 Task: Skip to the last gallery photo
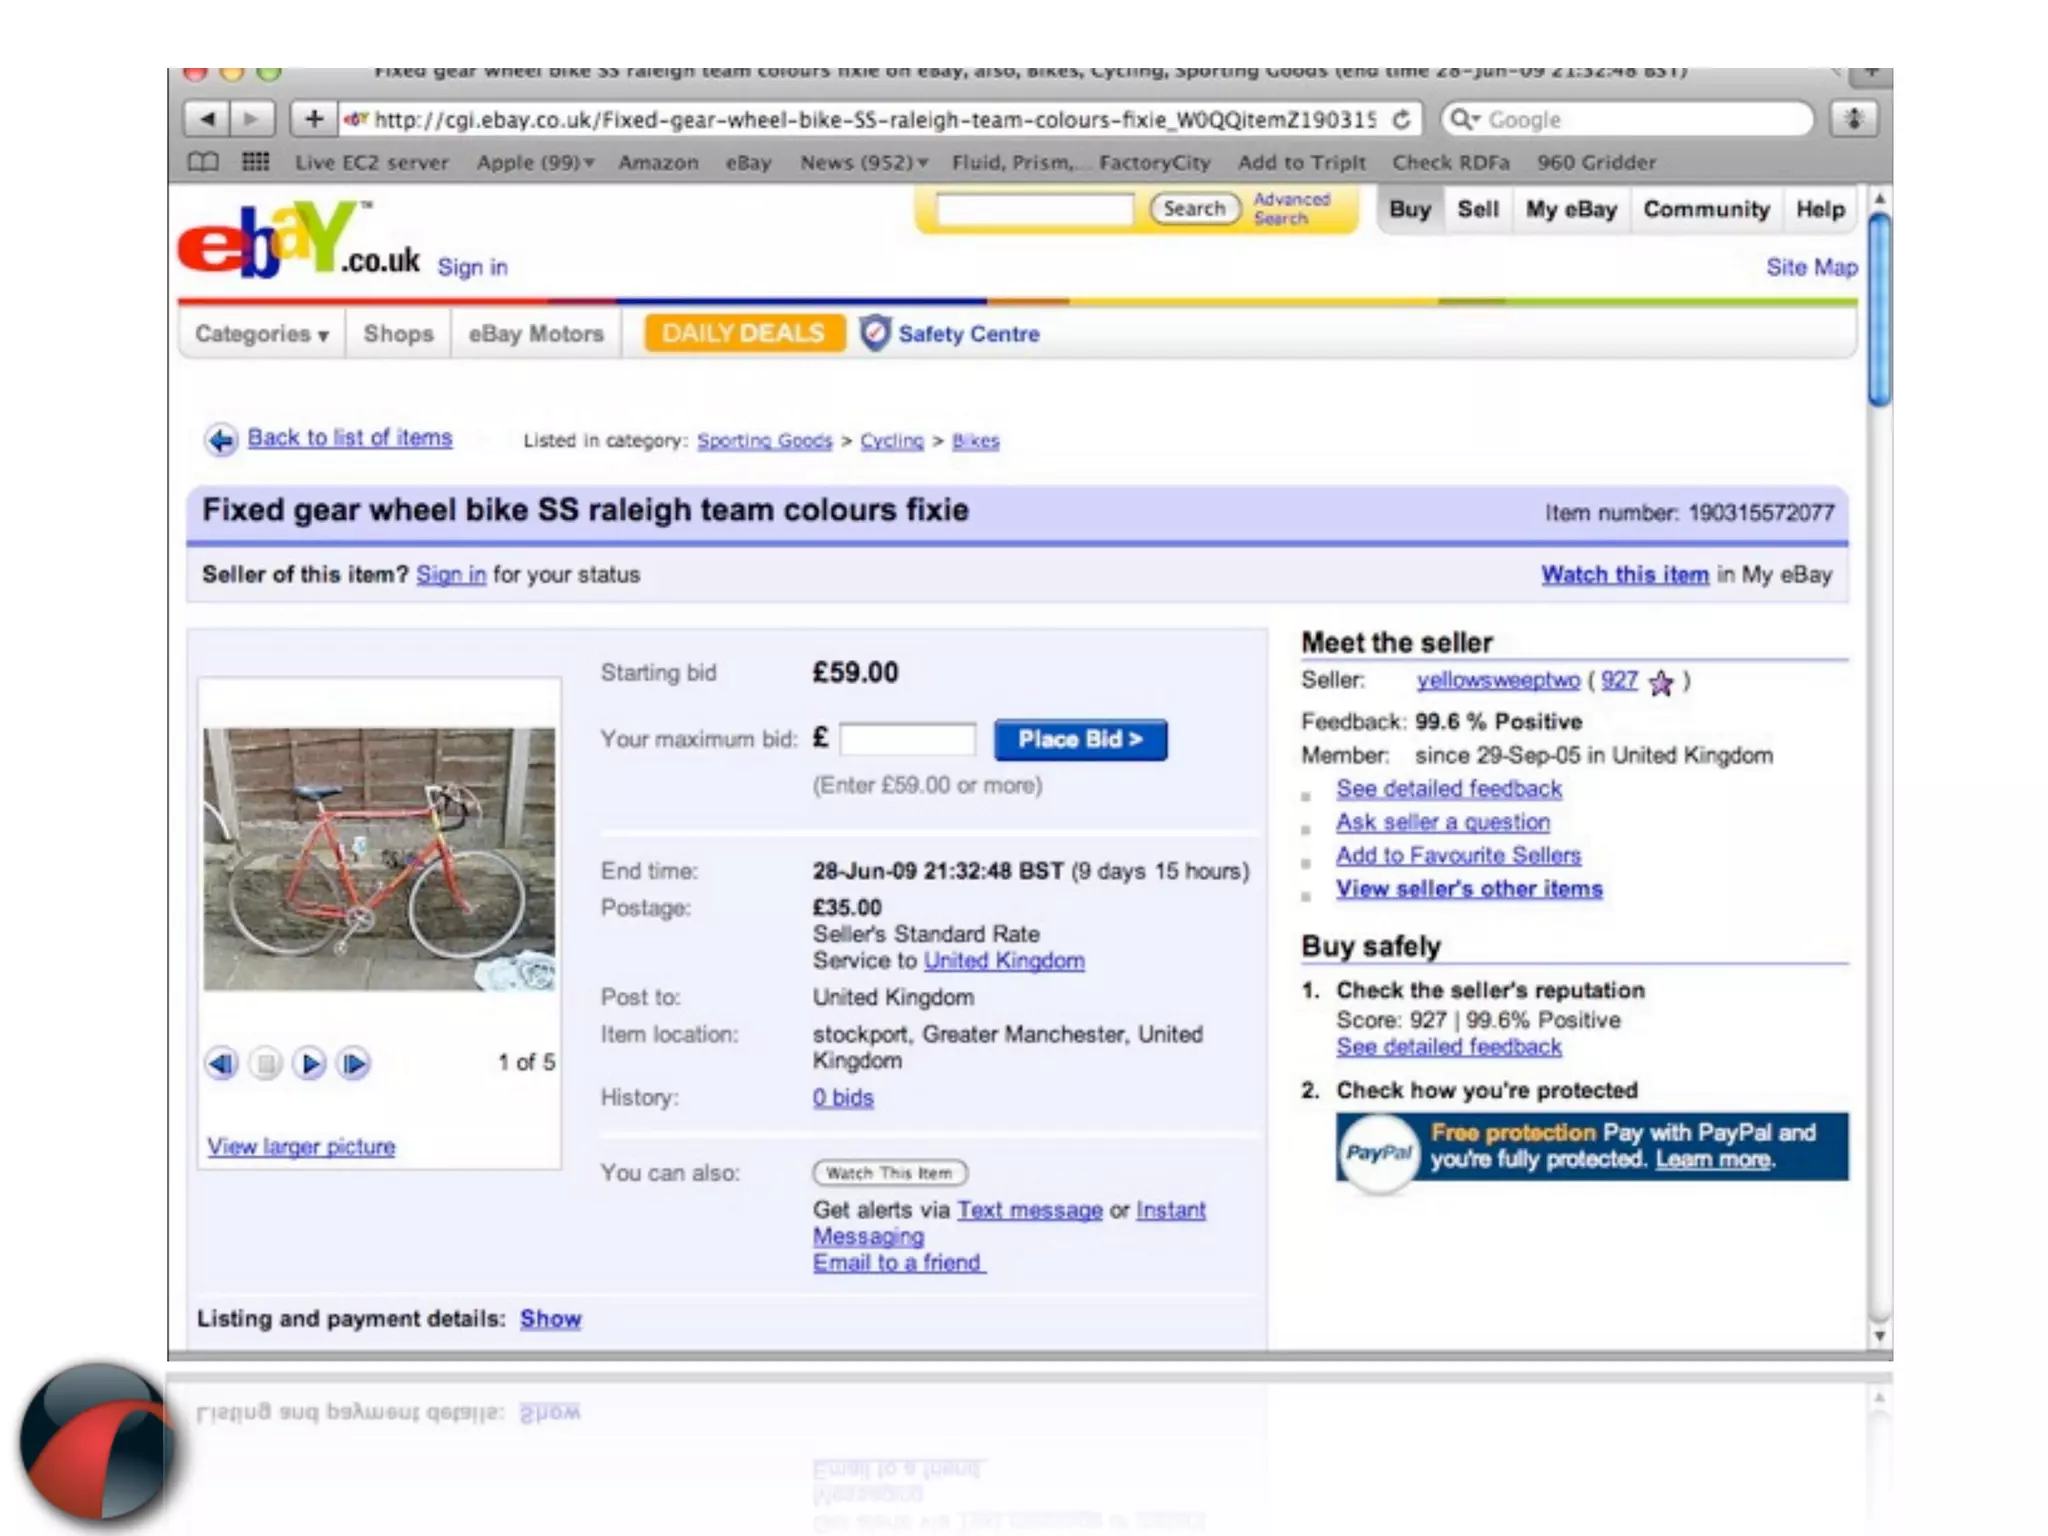click(x=354, y=1063)
